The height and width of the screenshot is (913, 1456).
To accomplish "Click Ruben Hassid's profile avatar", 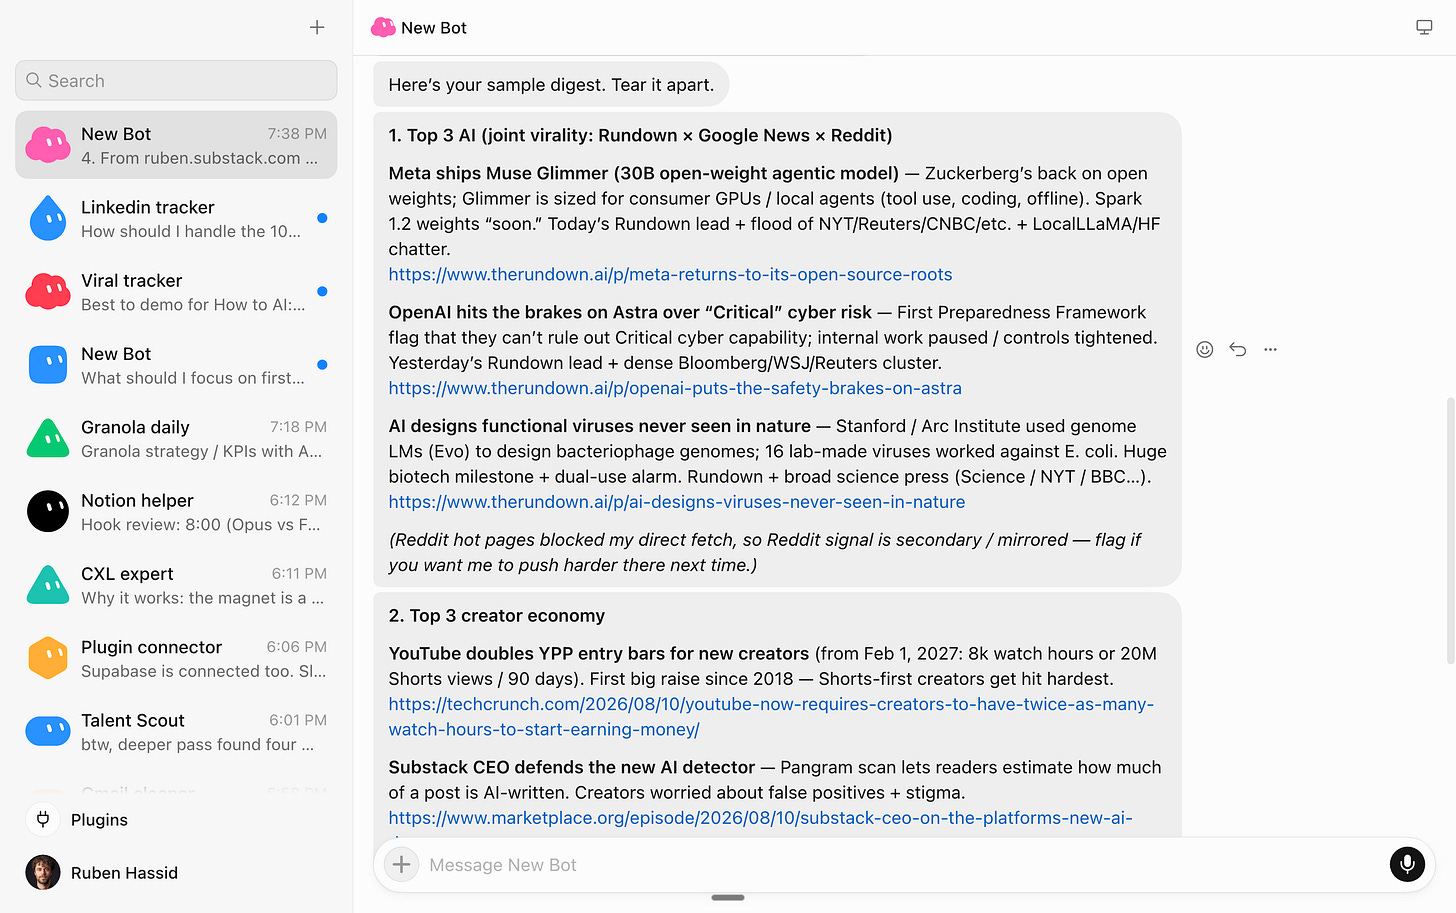I will click(43, 872).
